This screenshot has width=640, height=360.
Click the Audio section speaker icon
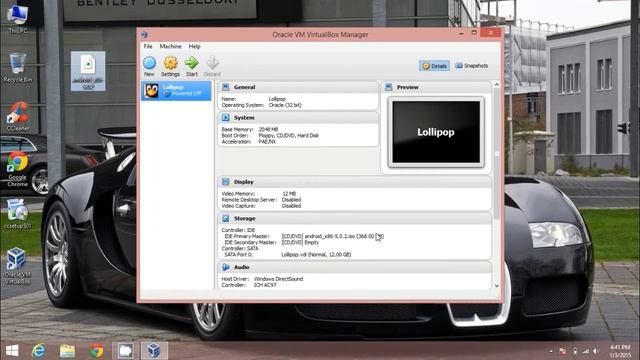225,267
